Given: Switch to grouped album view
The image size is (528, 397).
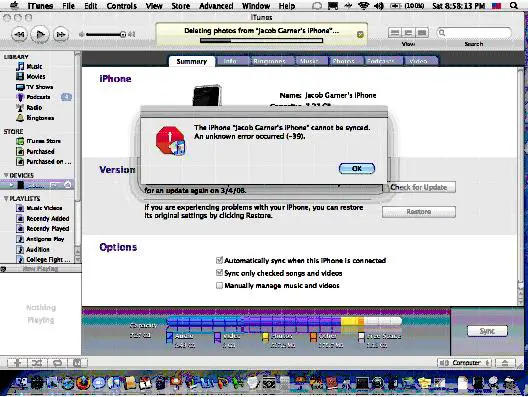Looking at the screenshot, I should [408, 33].
